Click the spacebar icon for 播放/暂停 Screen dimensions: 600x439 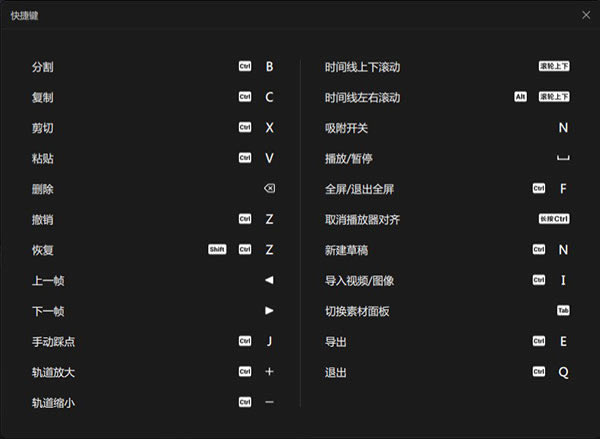[x=563, y=158]
